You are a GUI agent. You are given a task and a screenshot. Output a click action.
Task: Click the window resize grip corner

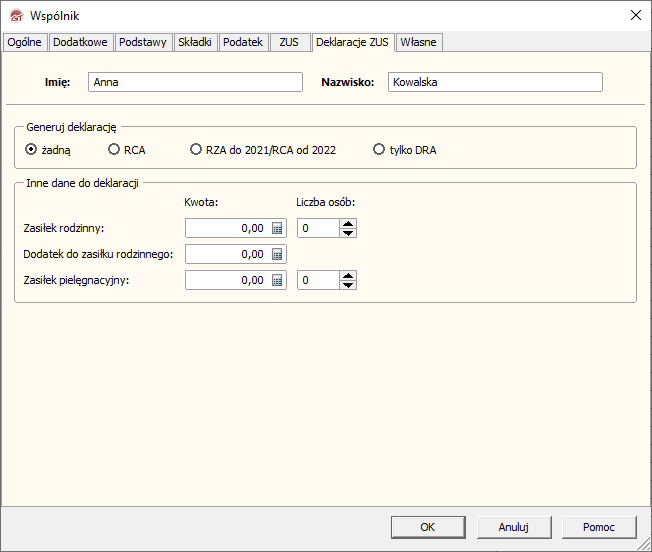(x=645, y=545)
